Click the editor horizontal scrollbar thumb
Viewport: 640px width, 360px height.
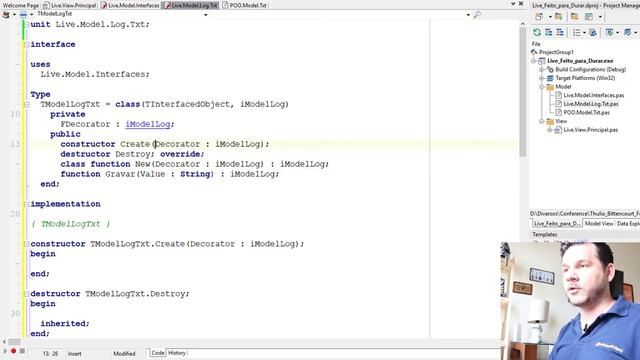click(x=14, y=342)
